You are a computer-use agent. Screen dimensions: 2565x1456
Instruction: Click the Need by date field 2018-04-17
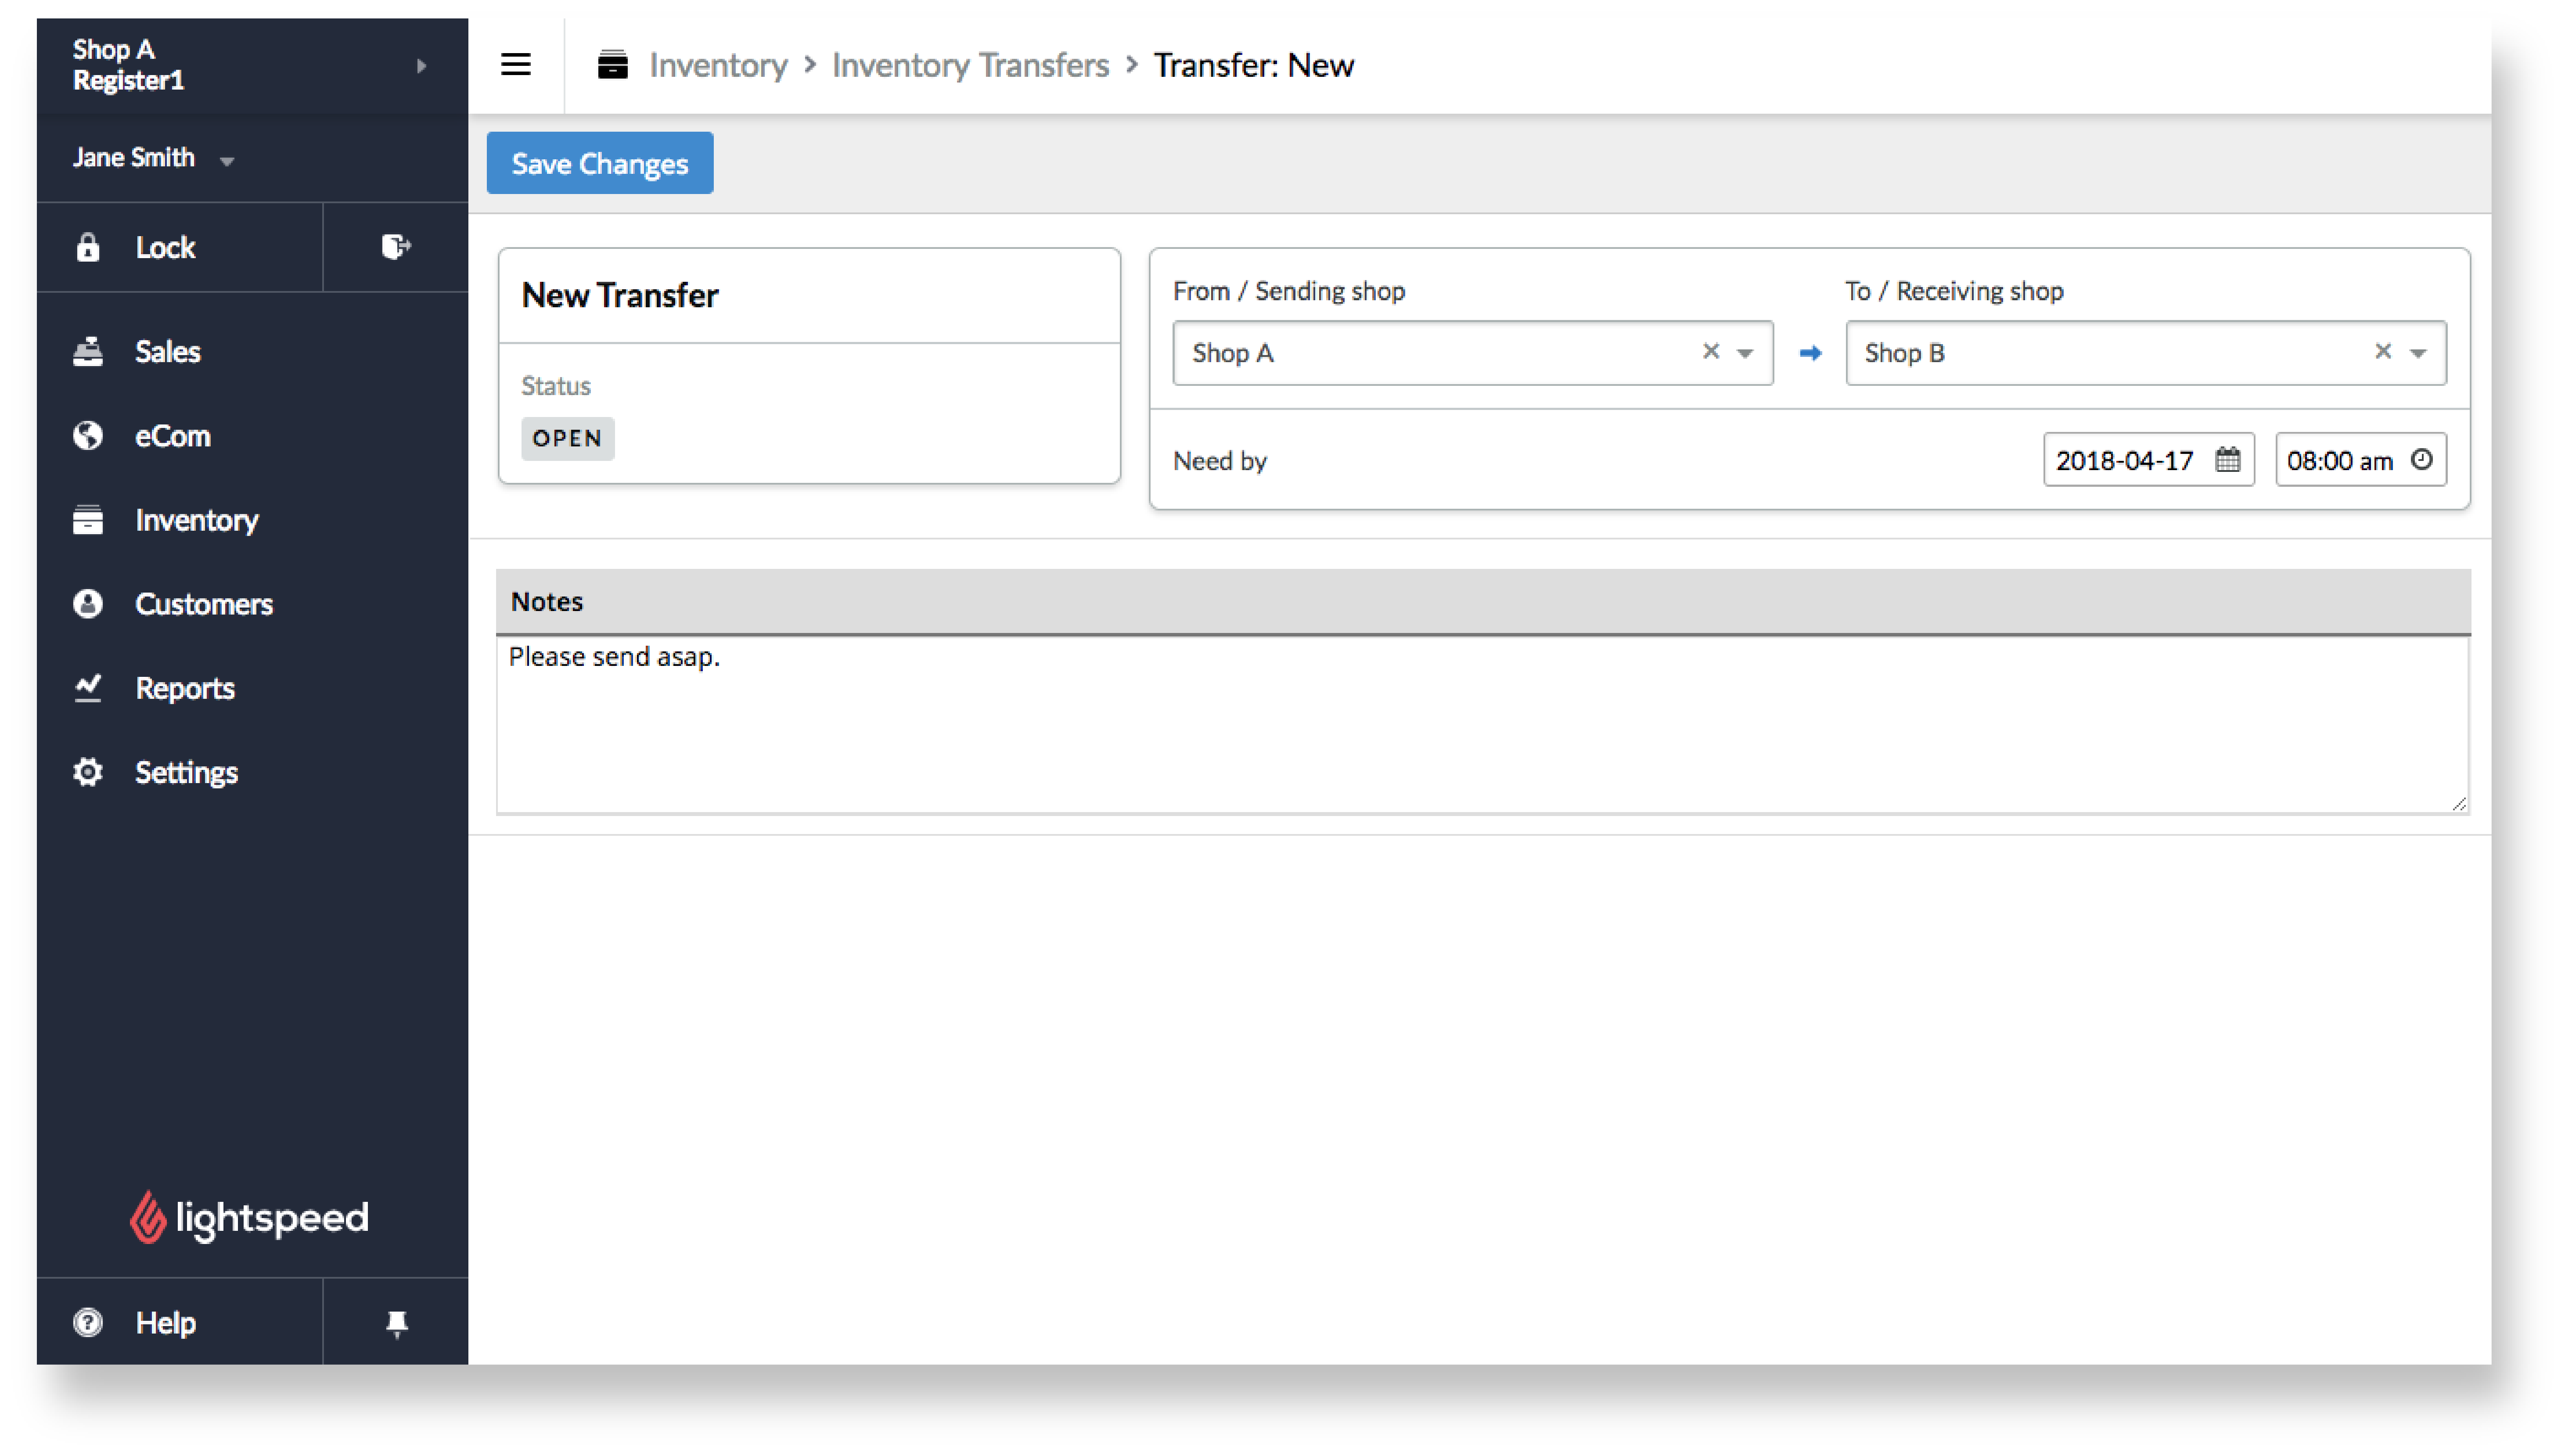tap(2148, 460)
